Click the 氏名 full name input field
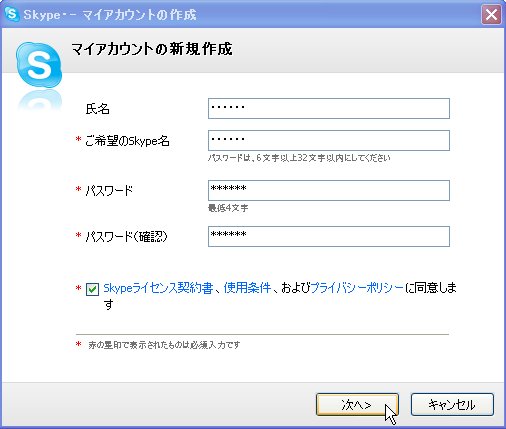Screen dimensions: 506x429 click(329, 108)
